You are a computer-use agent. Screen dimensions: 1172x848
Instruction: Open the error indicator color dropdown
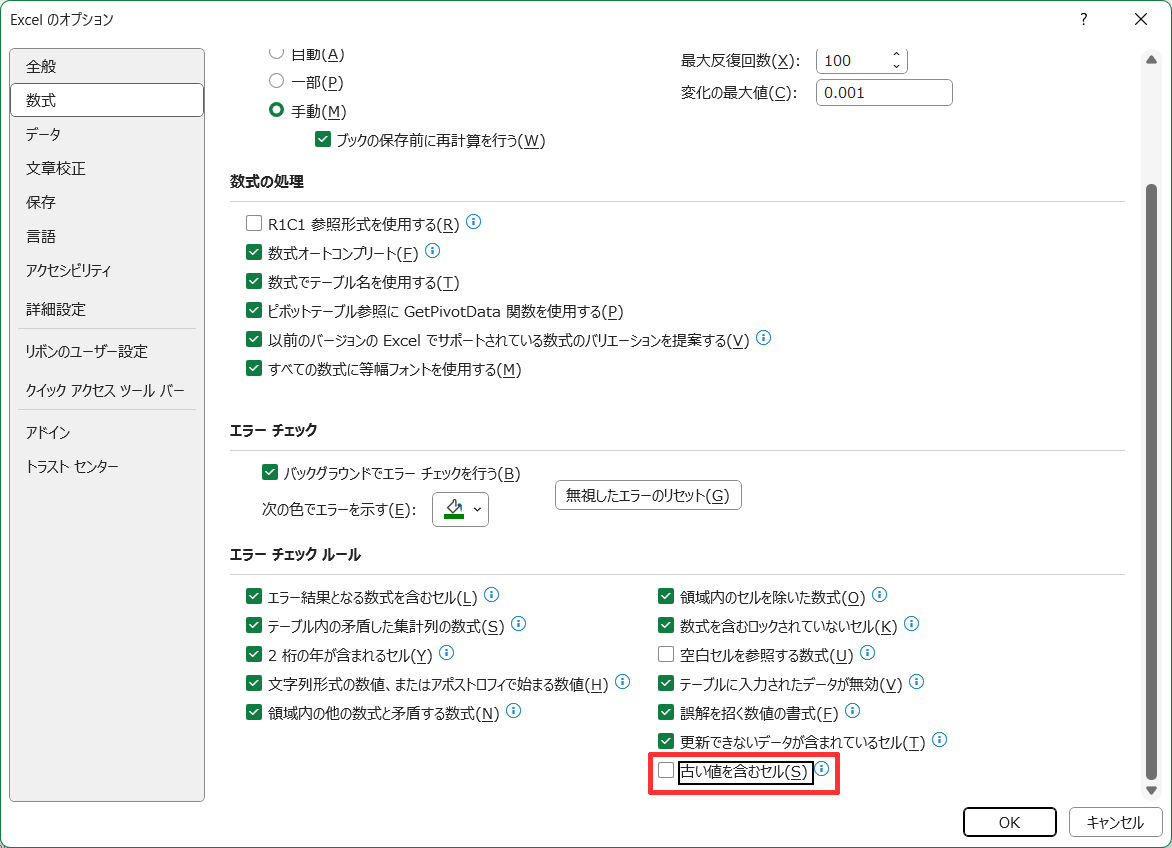pyautogui.click(x=460, y=509)
